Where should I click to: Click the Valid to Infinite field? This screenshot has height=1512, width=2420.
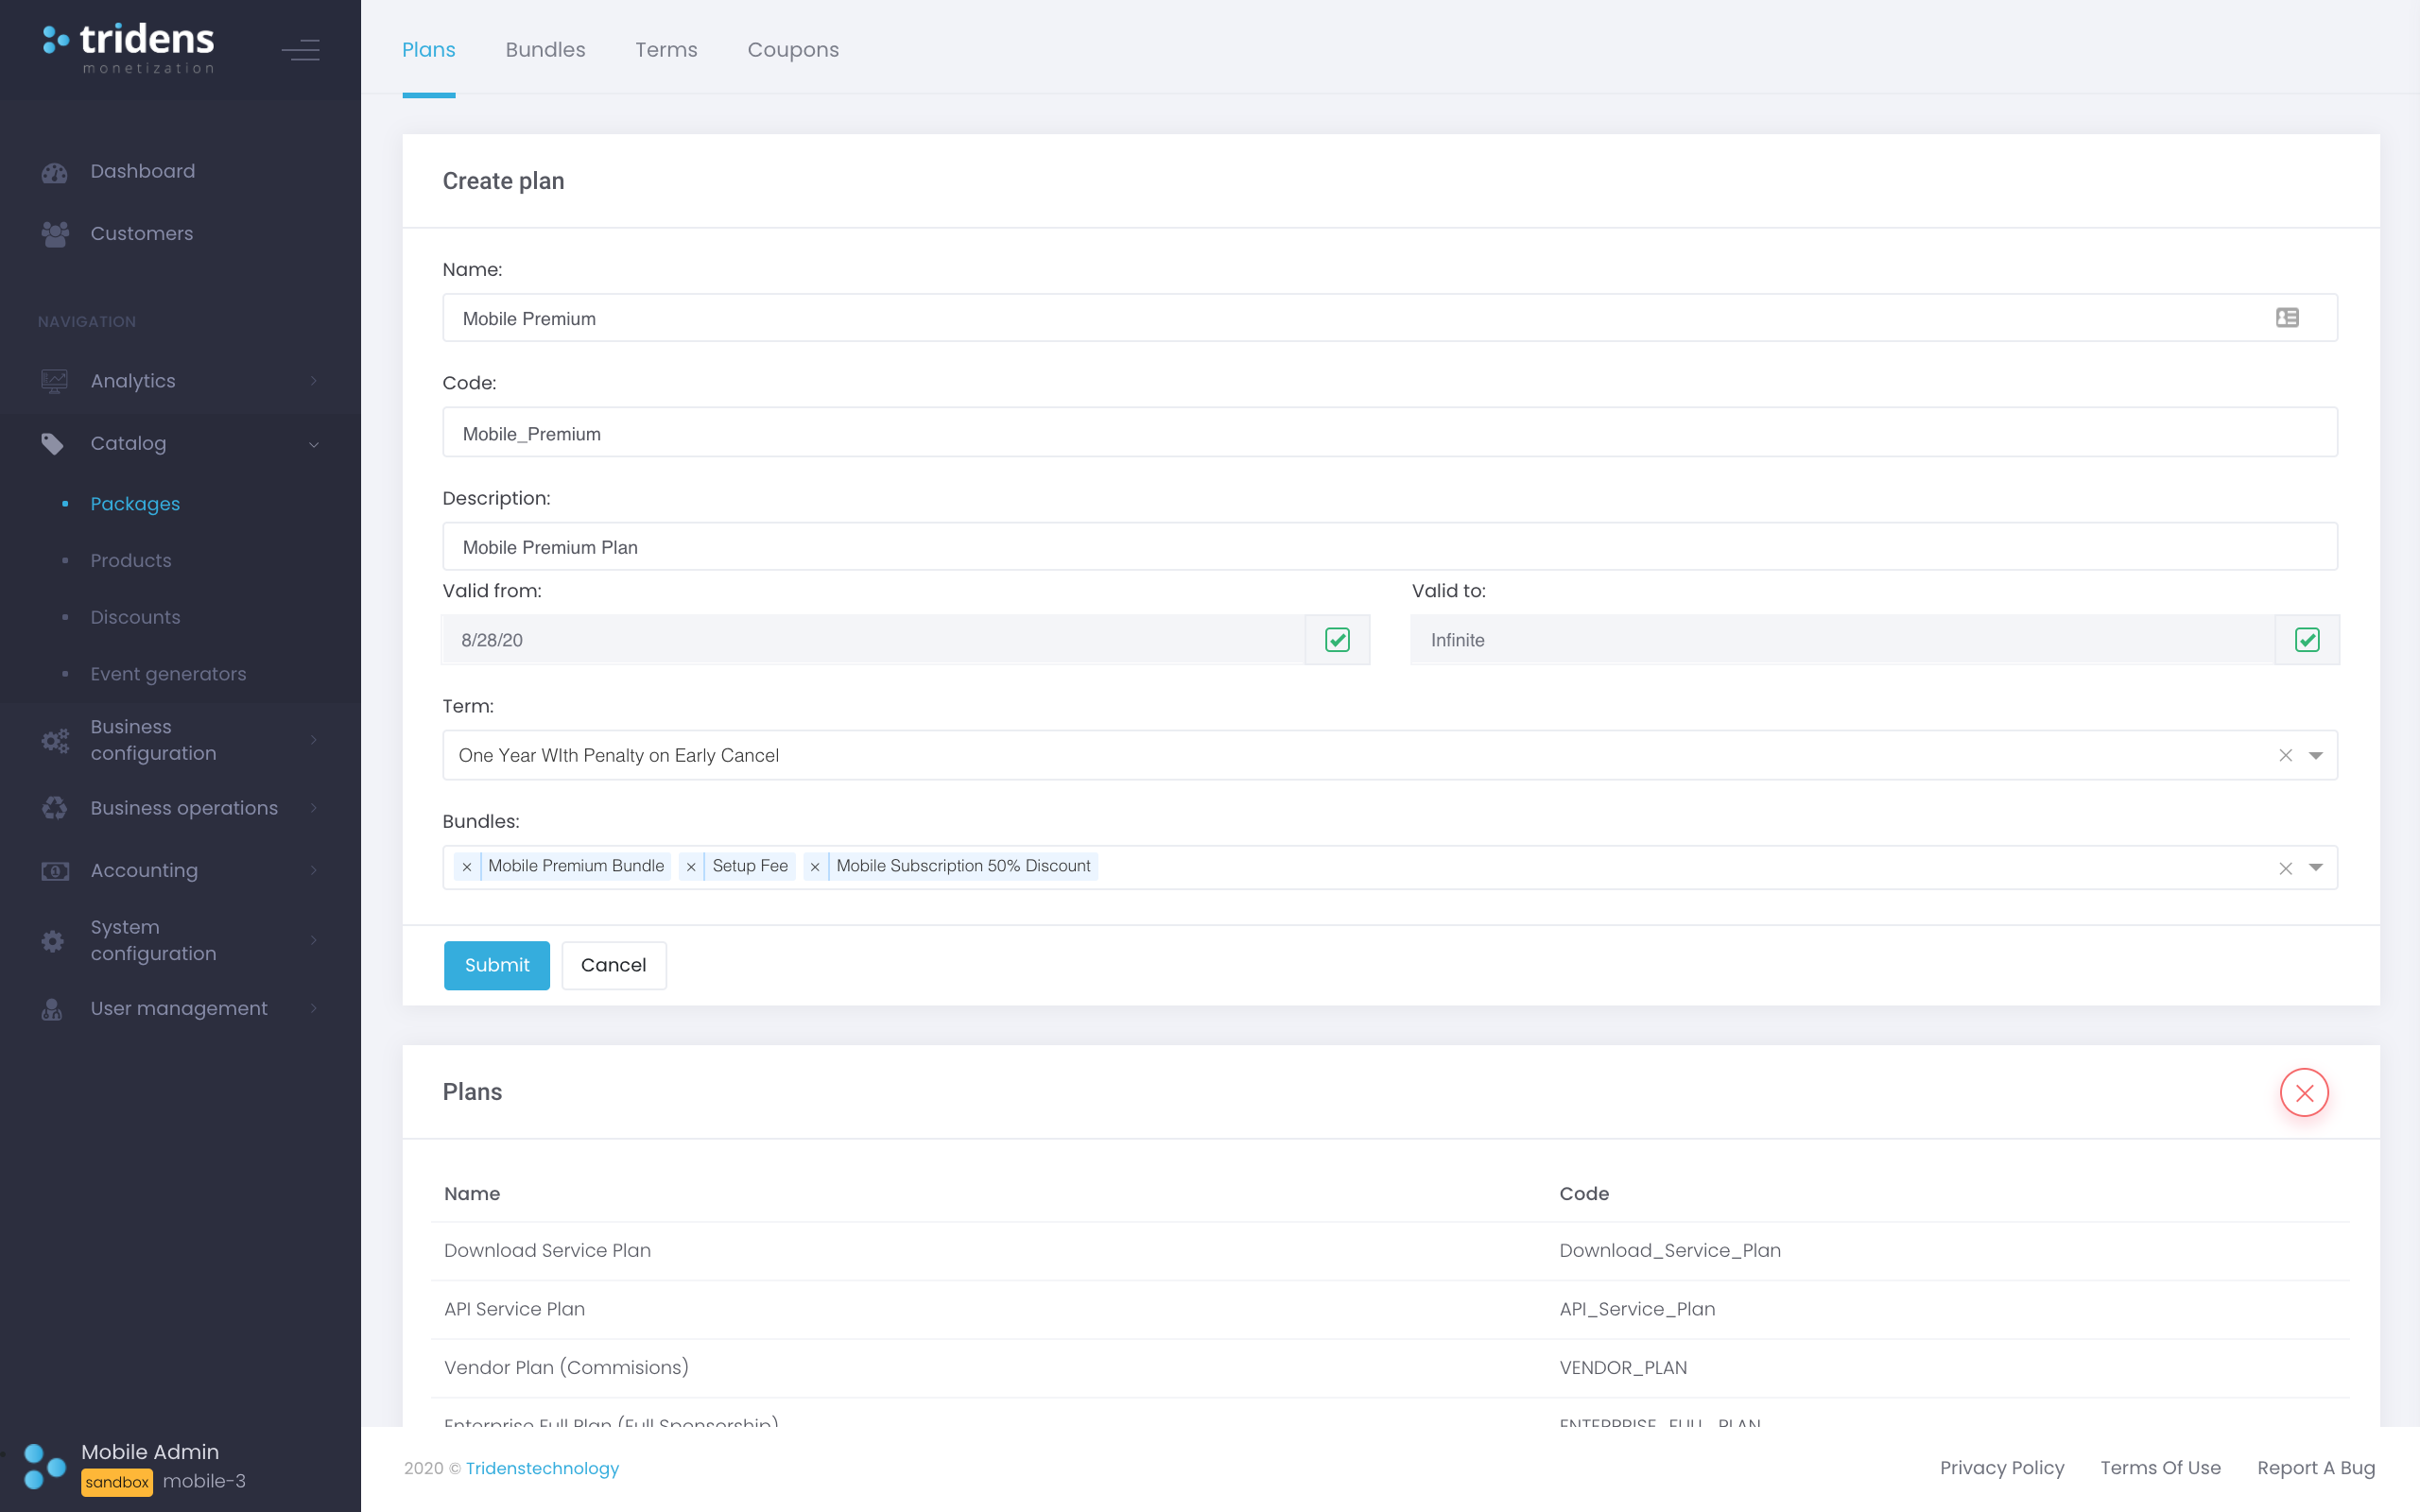click(x=1842, y=640)
